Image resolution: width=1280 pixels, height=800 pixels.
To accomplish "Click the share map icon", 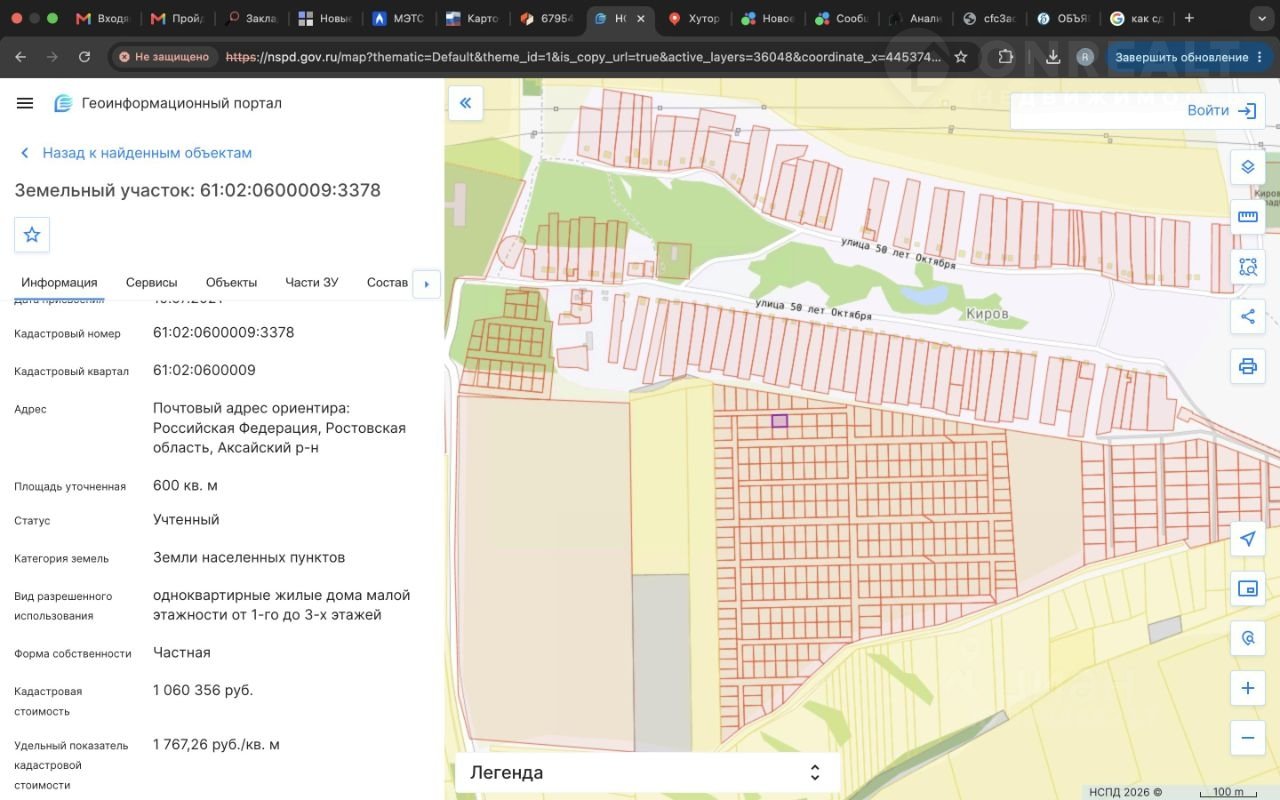I will pos(1247,317).
